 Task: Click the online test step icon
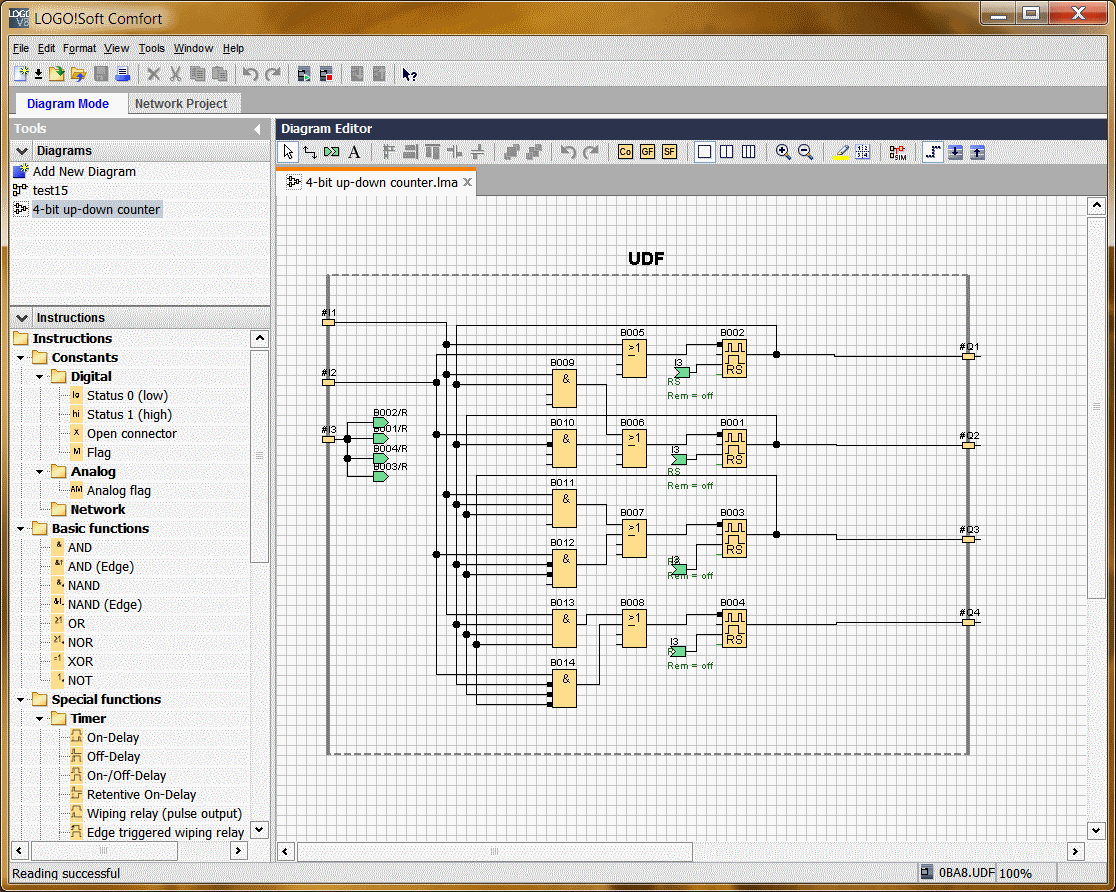(x=932, y=152)
